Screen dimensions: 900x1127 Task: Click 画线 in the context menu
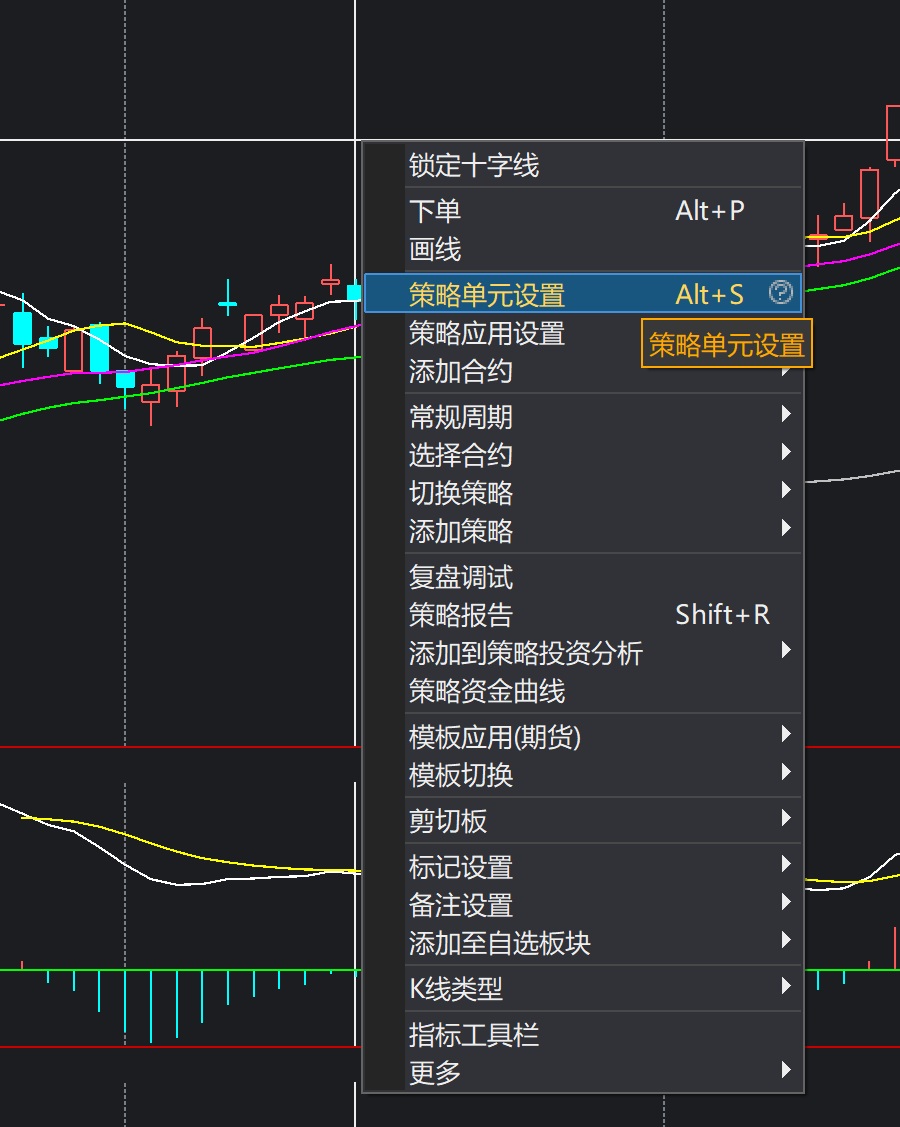click(435, 249)
